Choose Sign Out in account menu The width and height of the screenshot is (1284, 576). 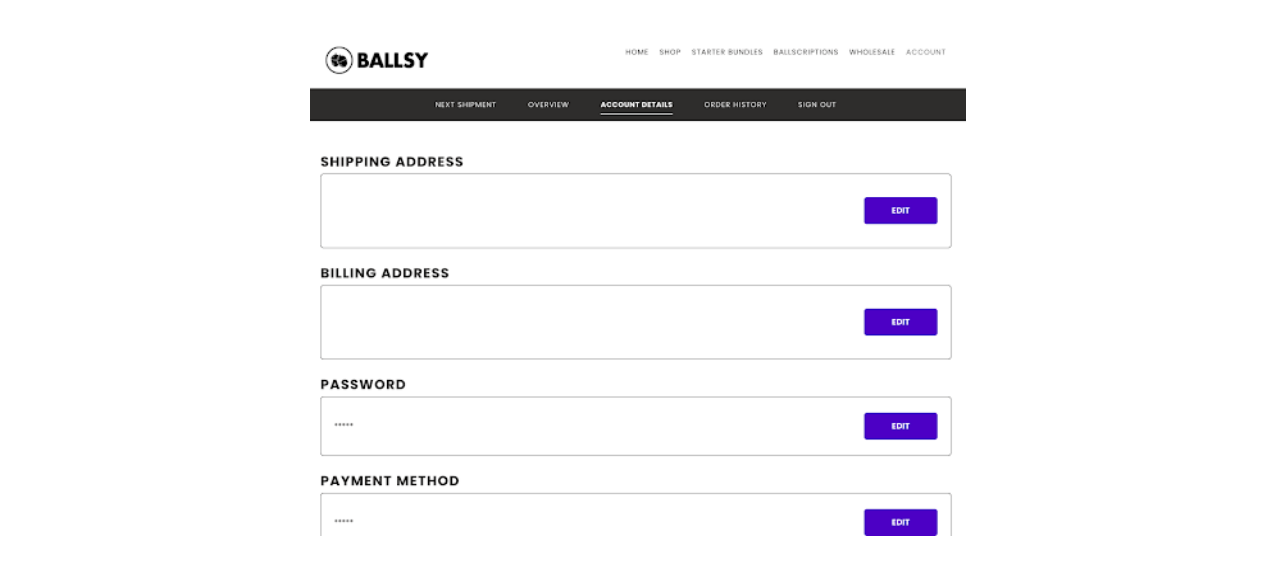pyautogui.click(x=817, y=105)
